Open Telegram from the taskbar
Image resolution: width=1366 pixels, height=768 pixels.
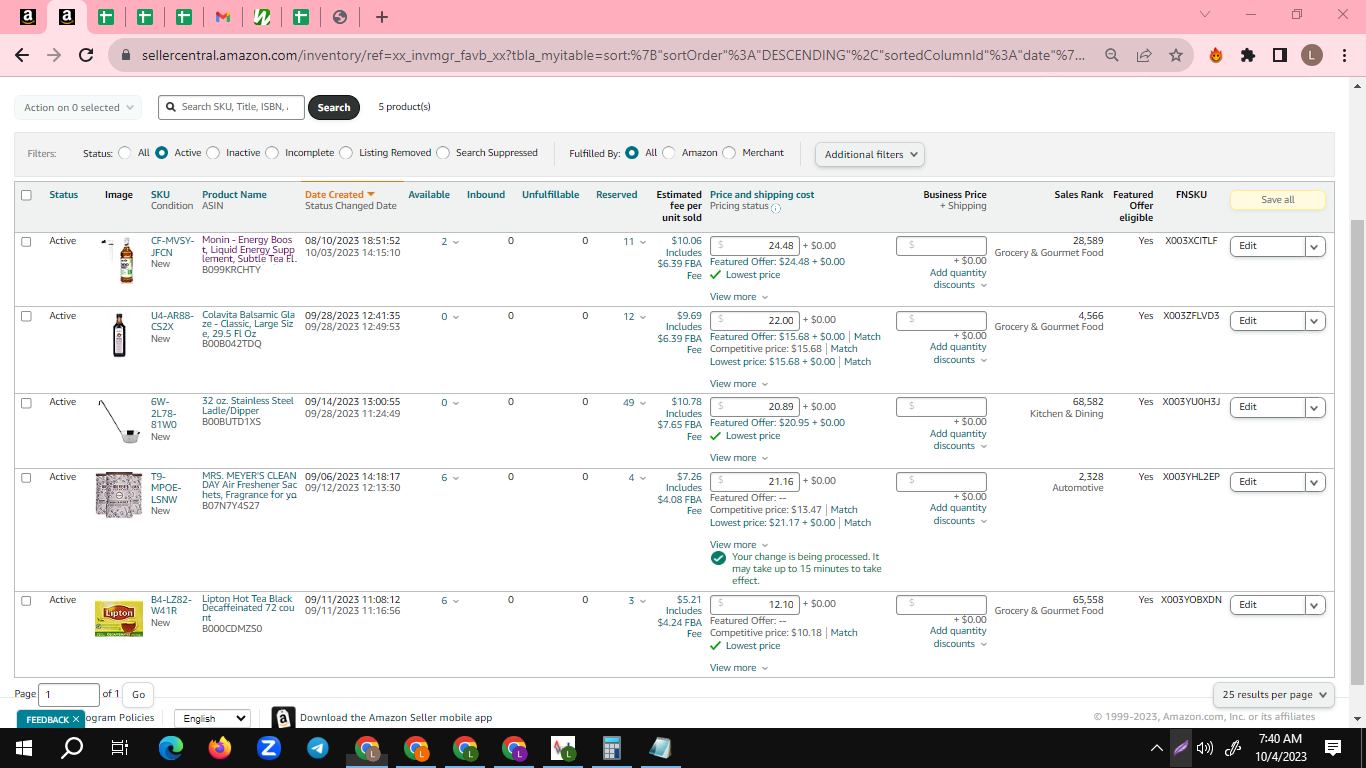click(317, 747)
